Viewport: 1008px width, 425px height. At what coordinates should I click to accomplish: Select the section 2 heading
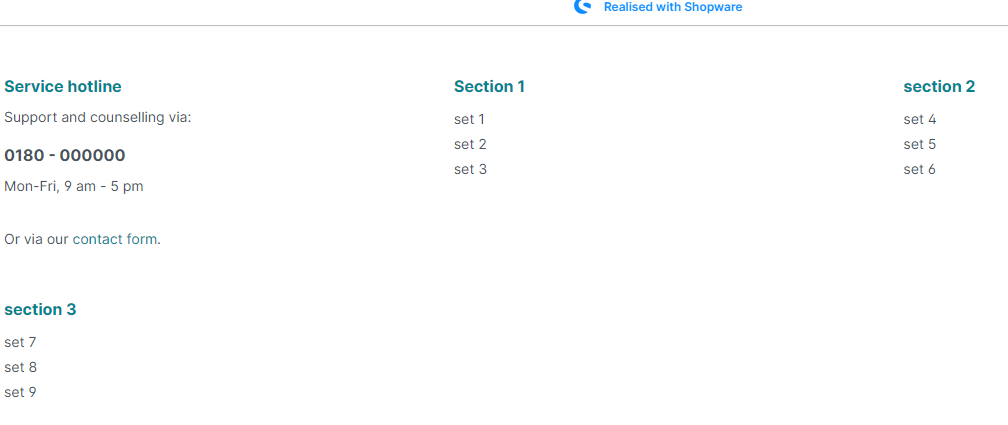coord(939,87)
